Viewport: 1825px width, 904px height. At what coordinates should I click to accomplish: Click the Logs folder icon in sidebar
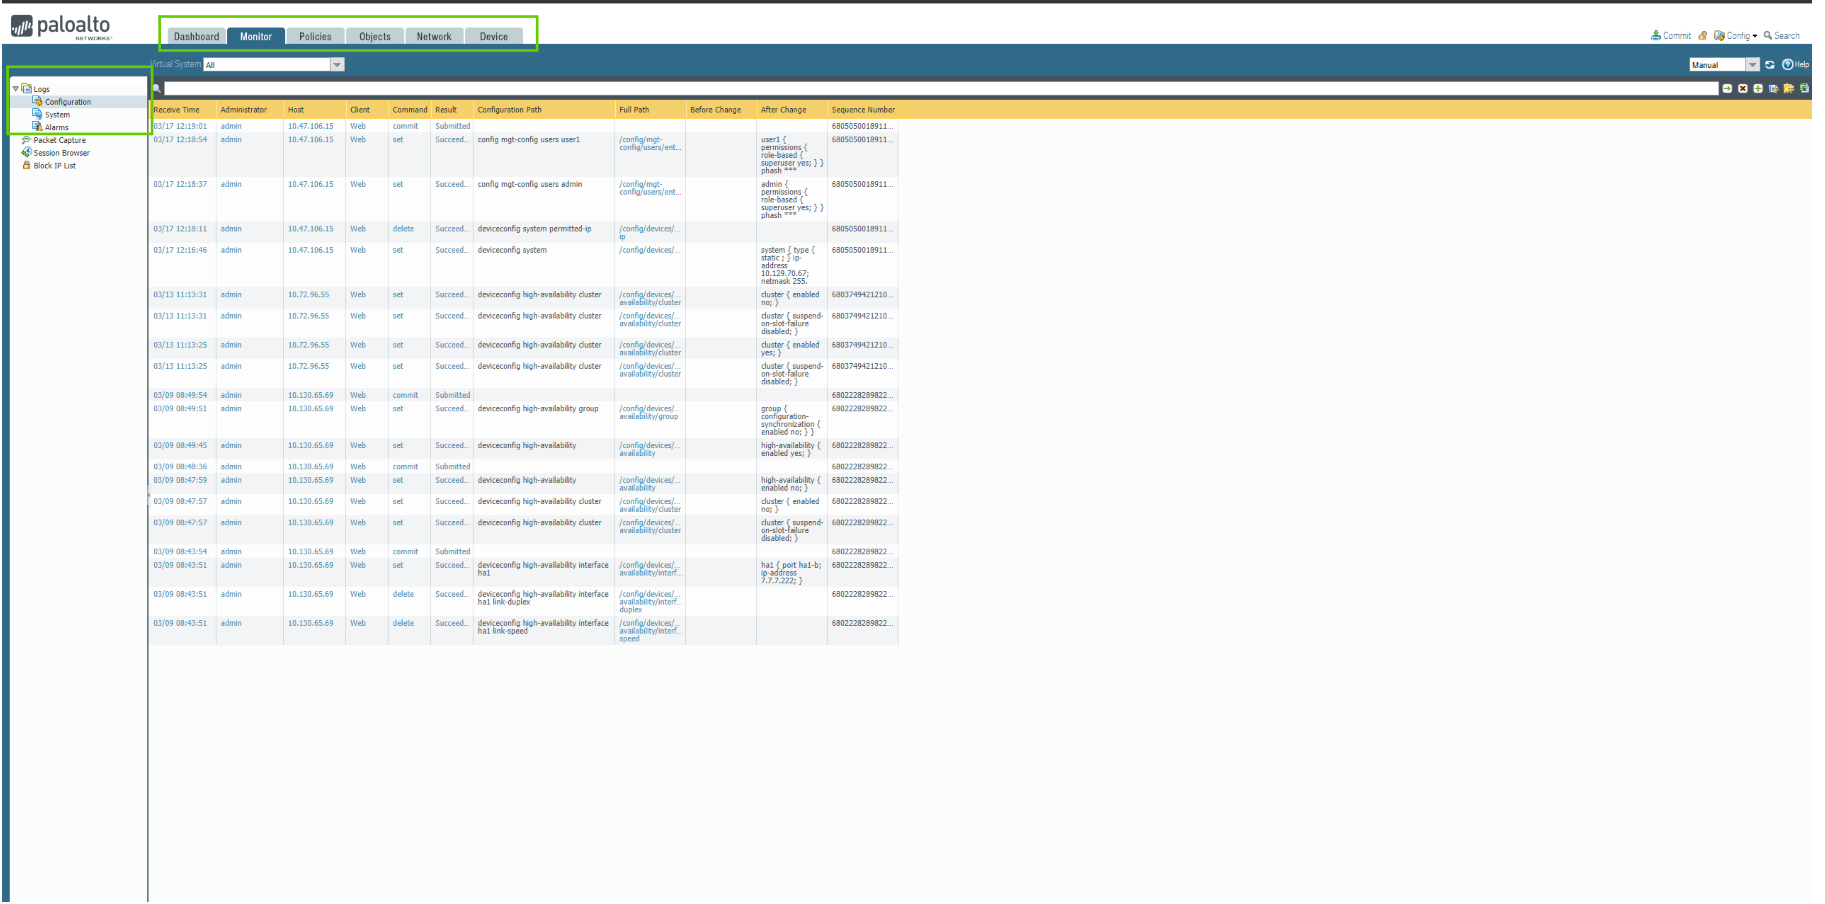click(27, 89)
